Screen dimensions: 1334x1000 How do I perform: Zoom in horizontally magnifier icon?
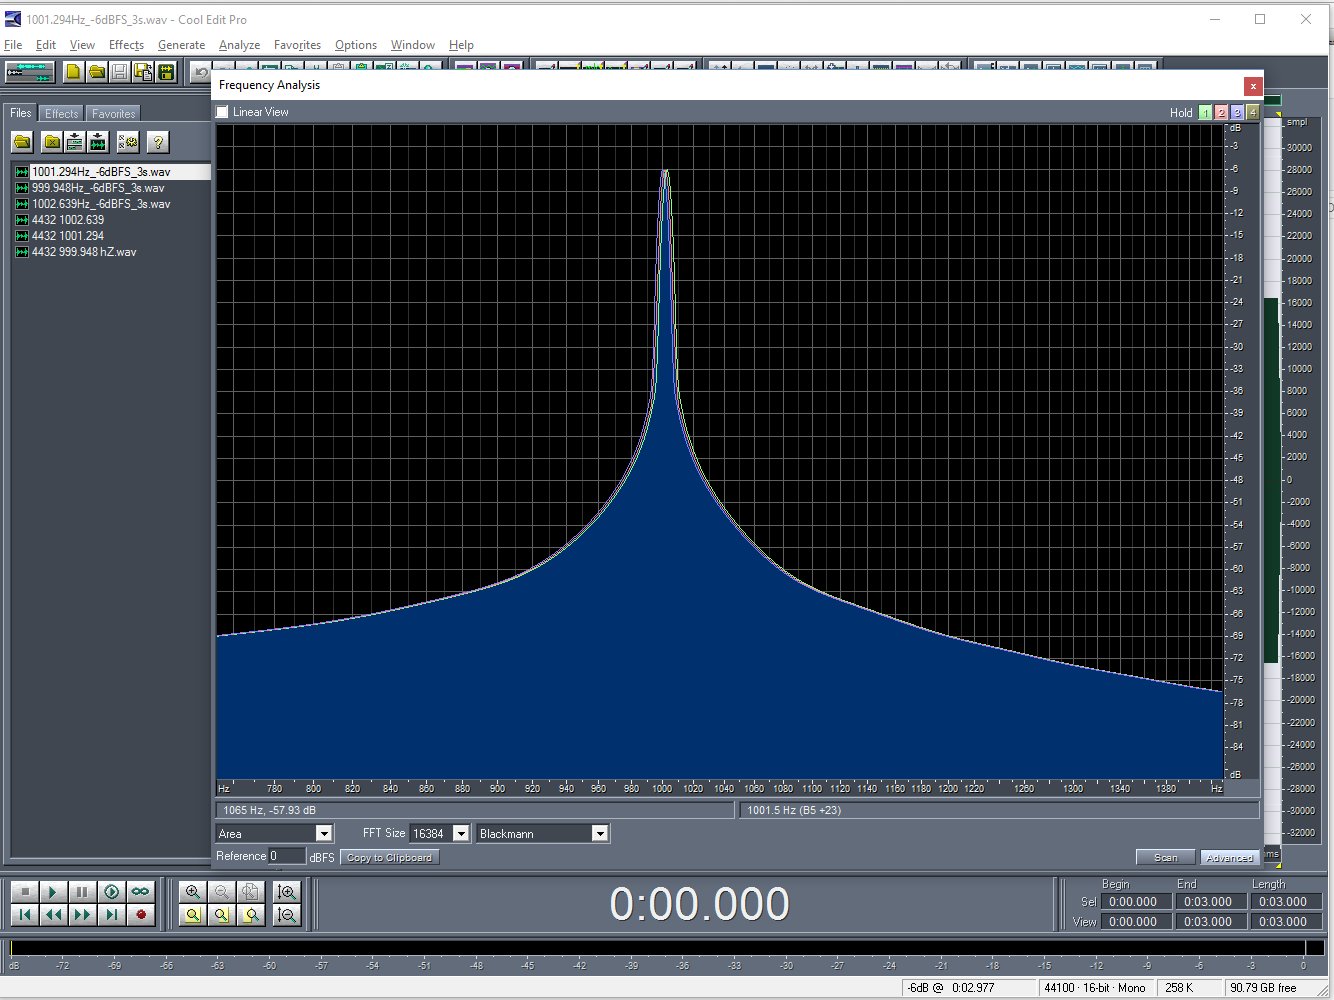click(193, 891)
